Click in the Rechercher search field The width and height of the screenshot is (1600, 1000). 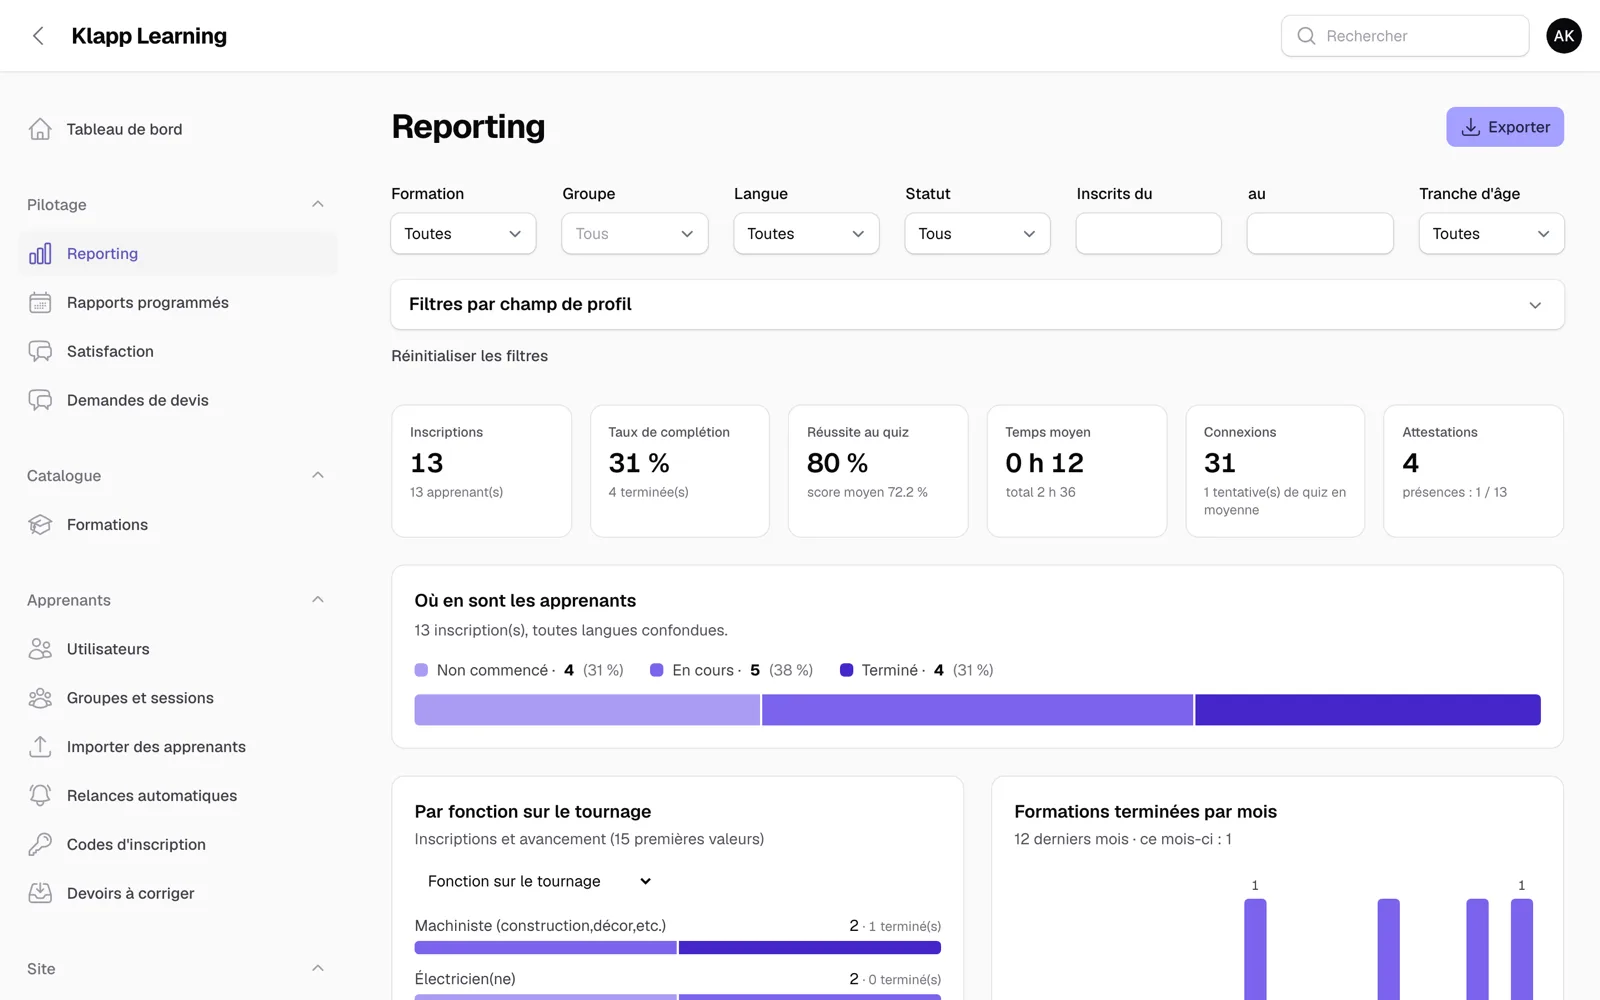point(1405,36)
